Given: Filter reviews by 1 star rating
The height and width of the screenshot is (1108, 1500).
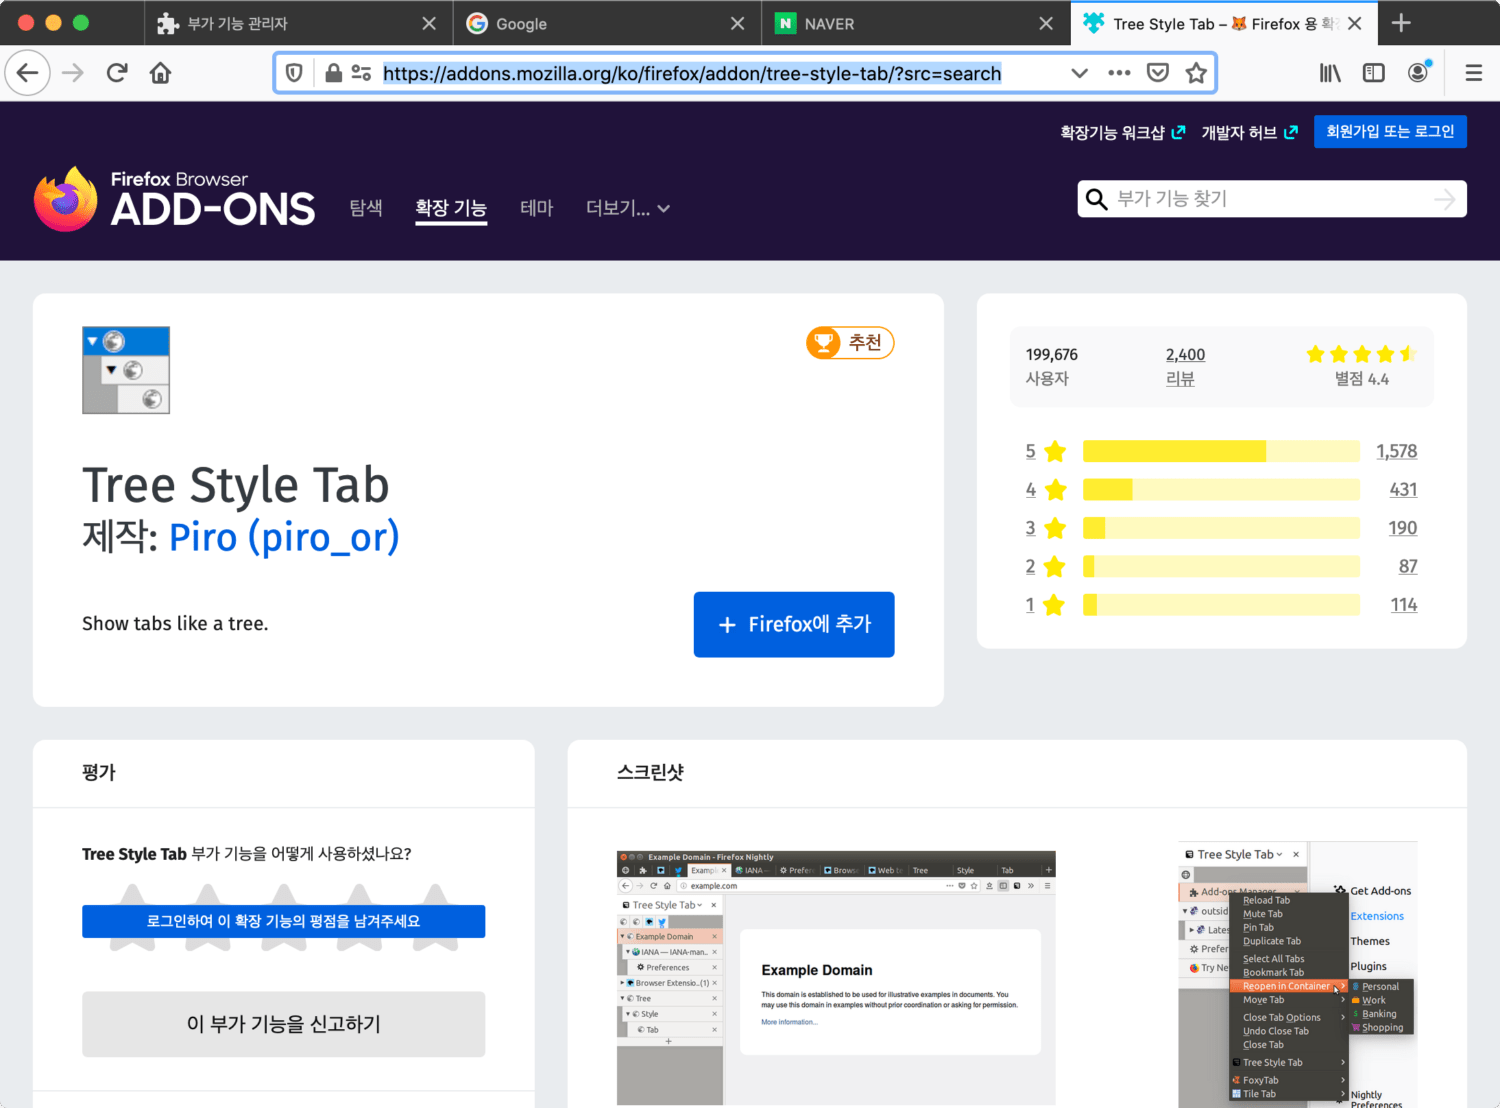Looking at the screenshot, I should click(1045, 605).
